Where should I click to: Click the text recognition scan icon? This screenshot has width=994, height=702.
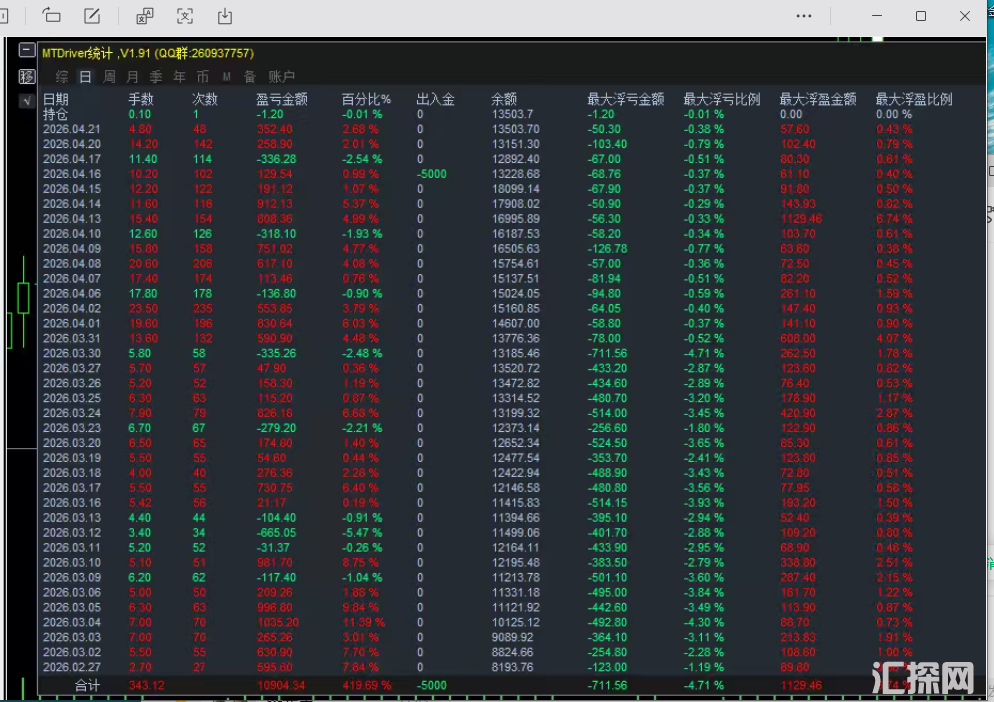[x=184, y=16]
